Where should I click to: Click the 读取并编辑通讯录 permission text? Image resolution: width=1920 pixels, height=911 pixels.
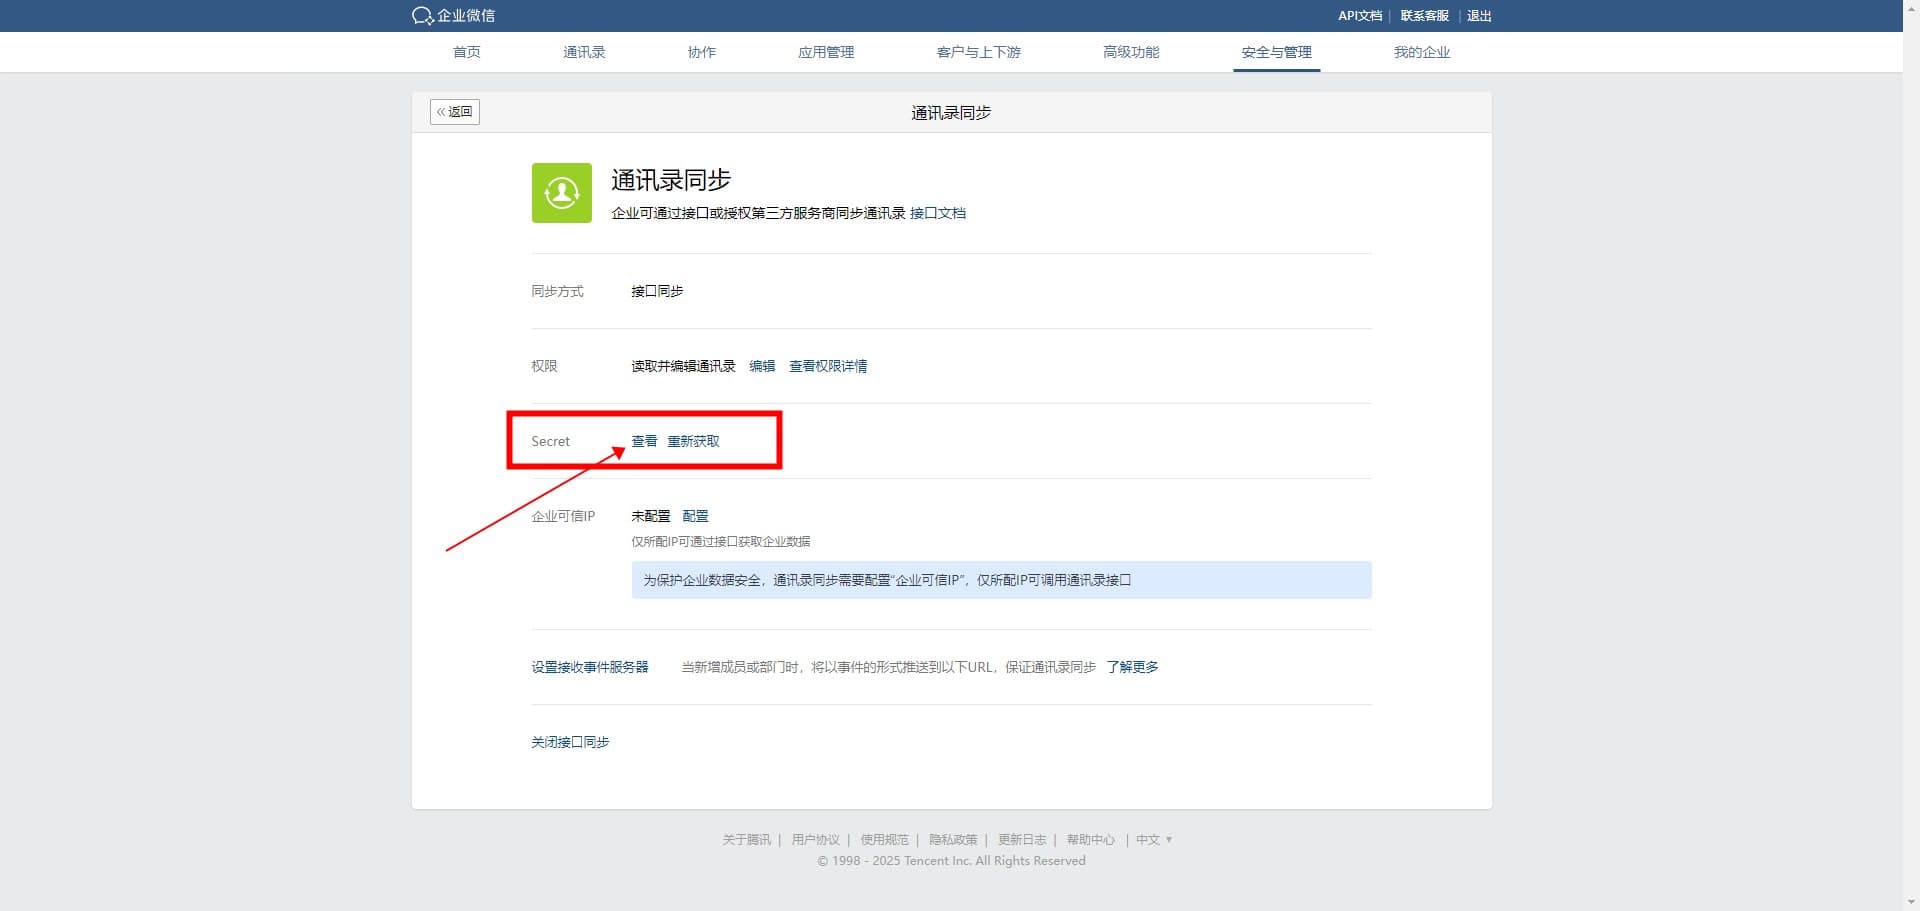tap(683, 366)
